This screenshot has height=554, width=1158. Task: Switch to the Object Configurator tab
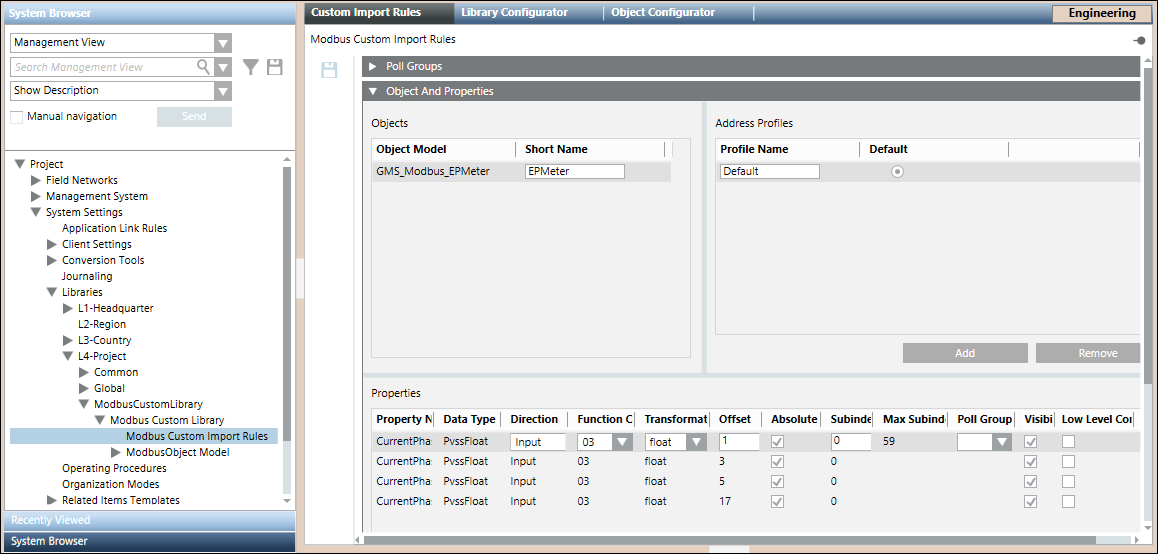coord(663,13)
